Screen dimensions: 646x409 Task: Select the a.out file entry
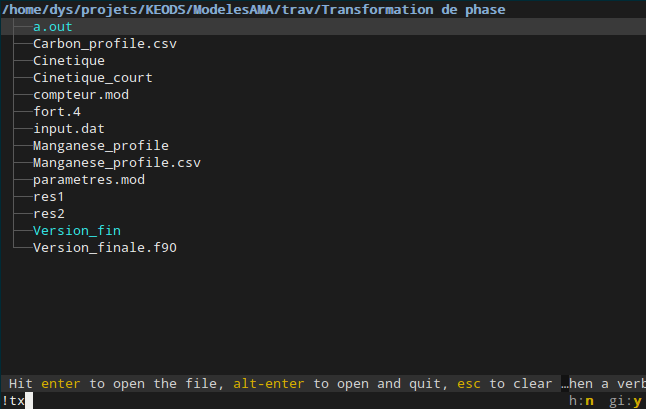53,27
